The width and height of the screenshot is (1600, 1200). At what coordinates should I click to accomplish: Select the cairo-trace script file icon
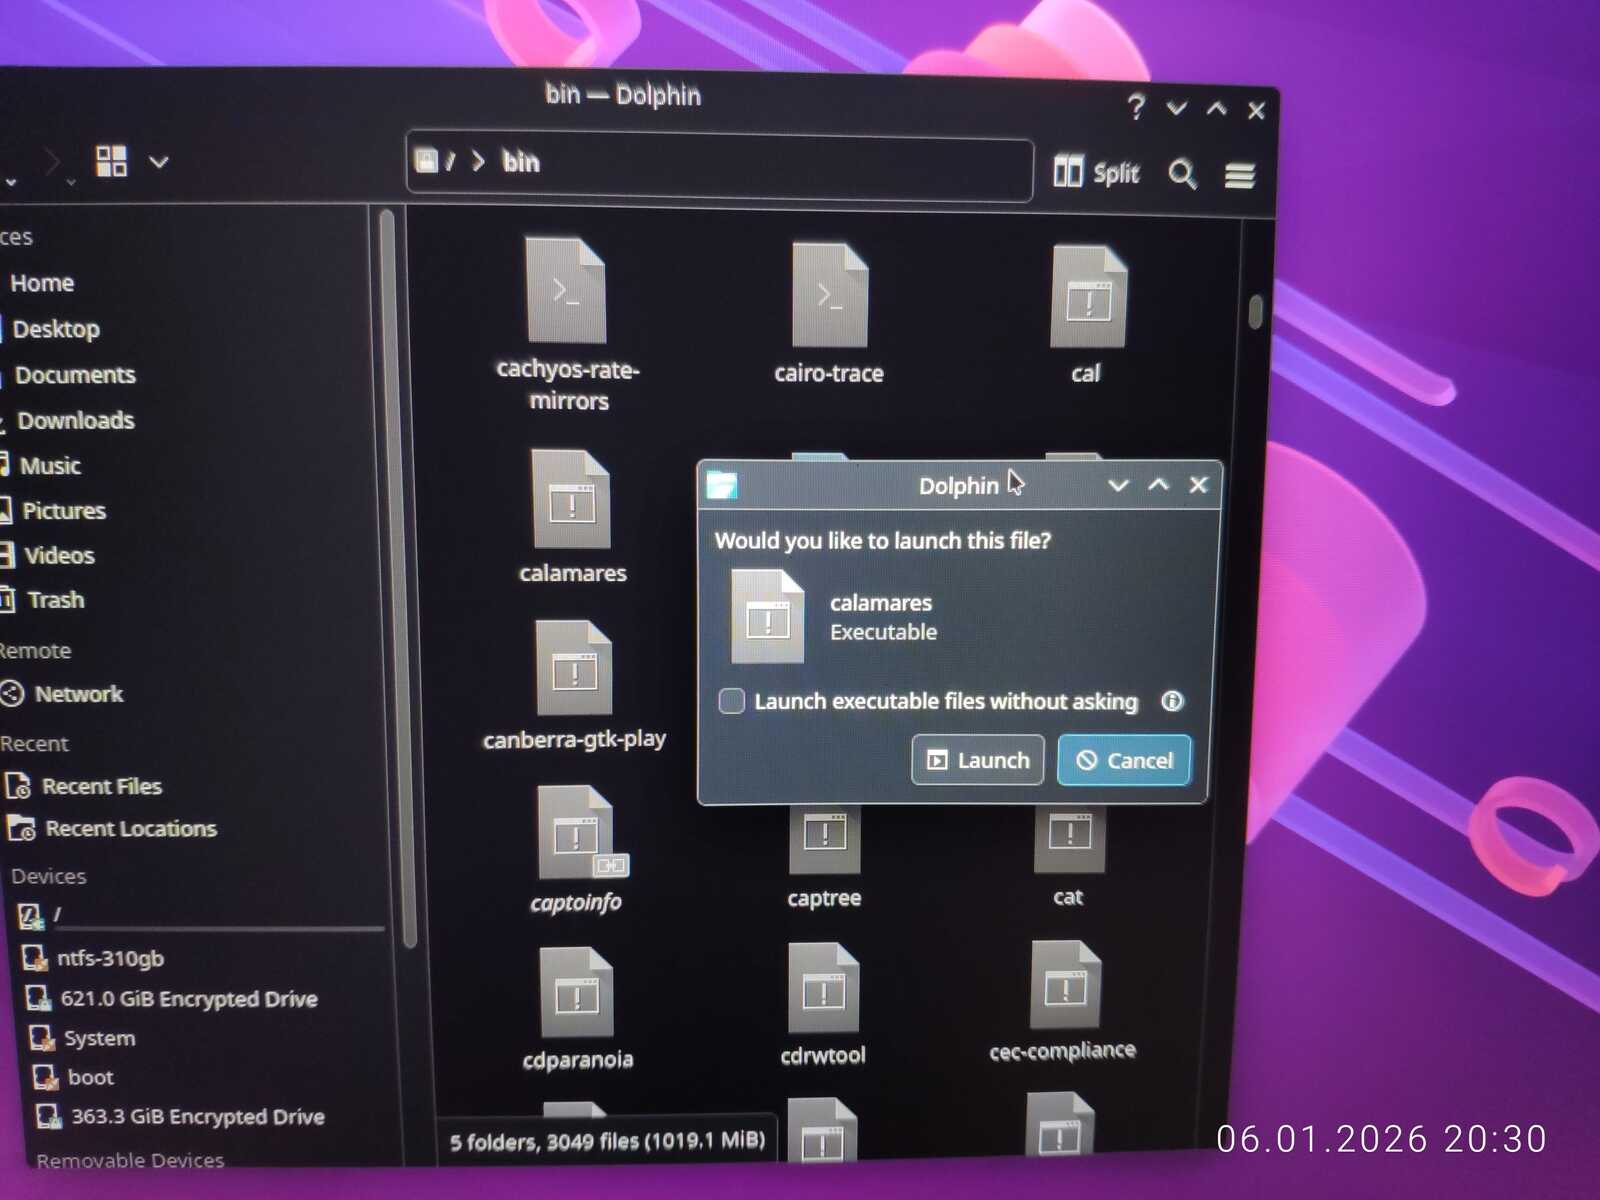pos(829,294)
